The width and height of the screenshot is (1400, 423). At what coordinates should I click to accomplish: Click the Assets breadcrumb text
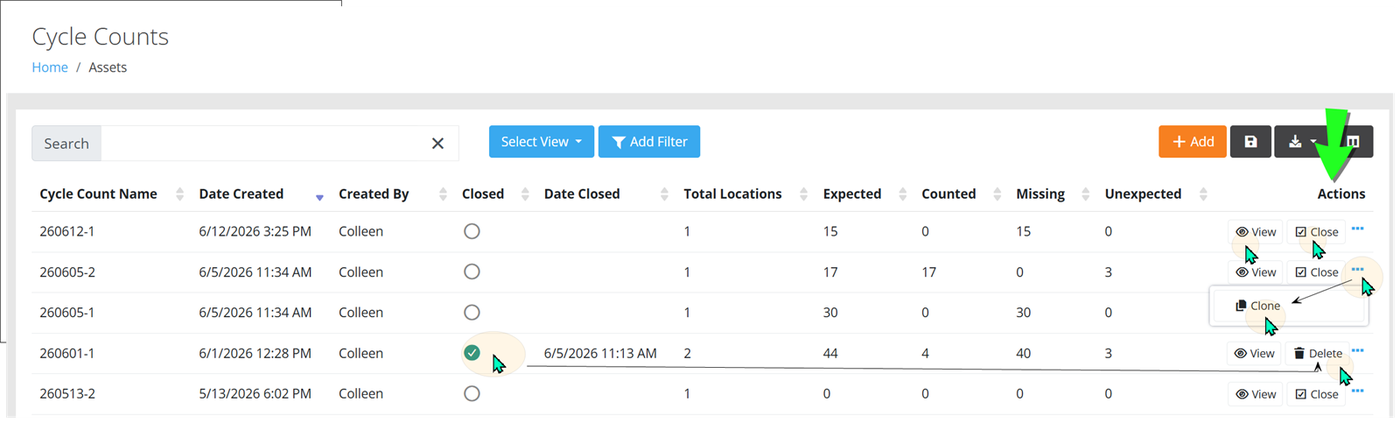coord(108,67)
